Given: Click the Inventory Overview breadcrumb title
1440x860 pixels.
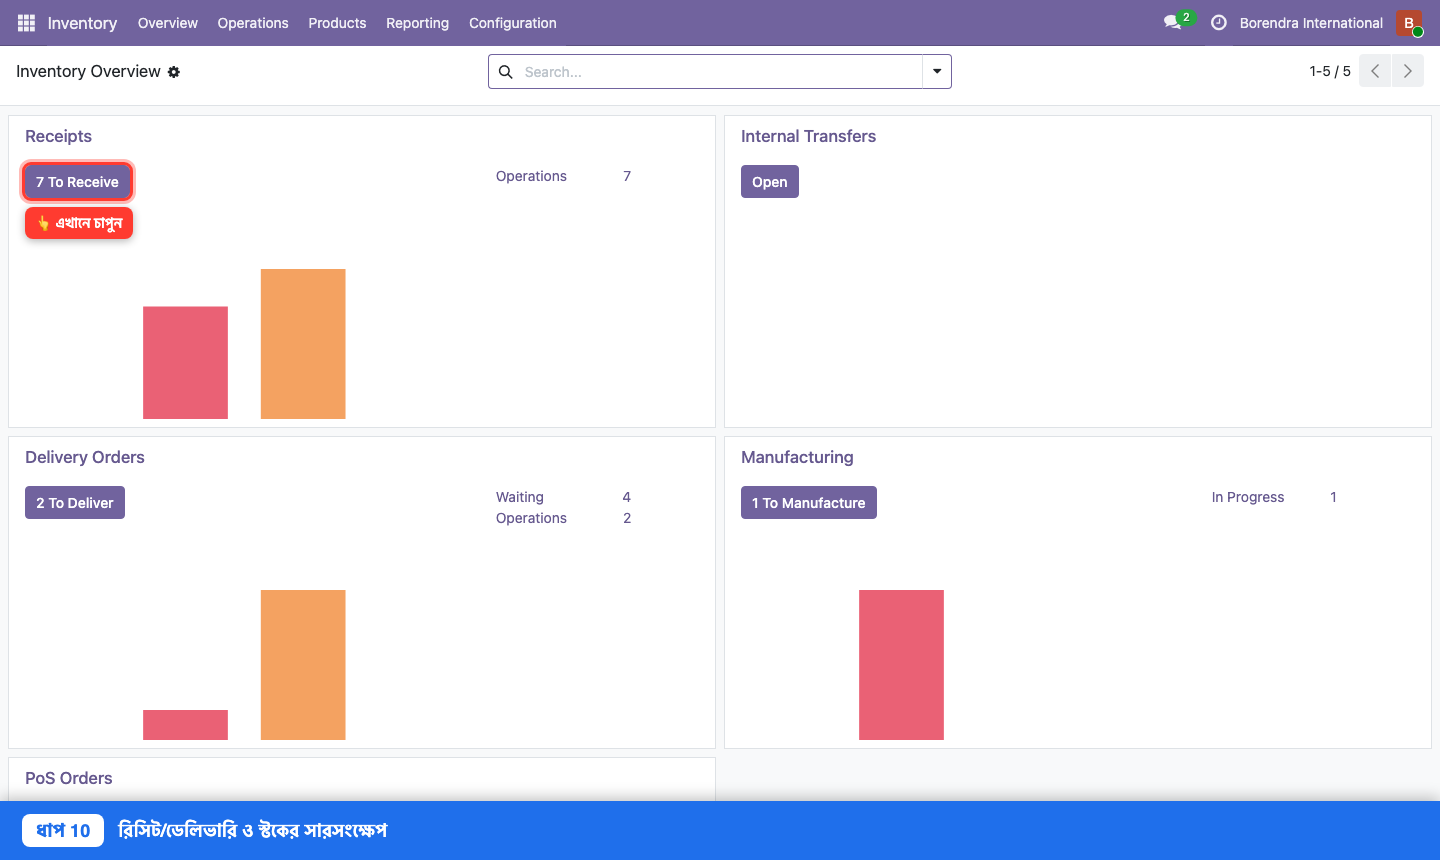Looking at the screenshot, I should pos(88,72).
